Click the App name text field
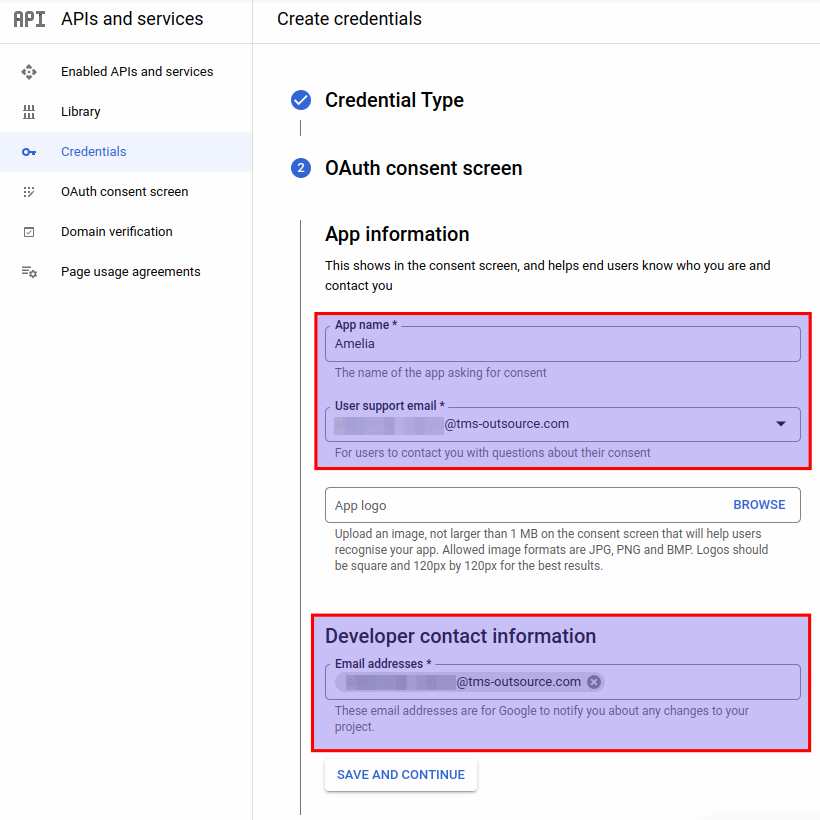820x820 pixels. [562, 344]
